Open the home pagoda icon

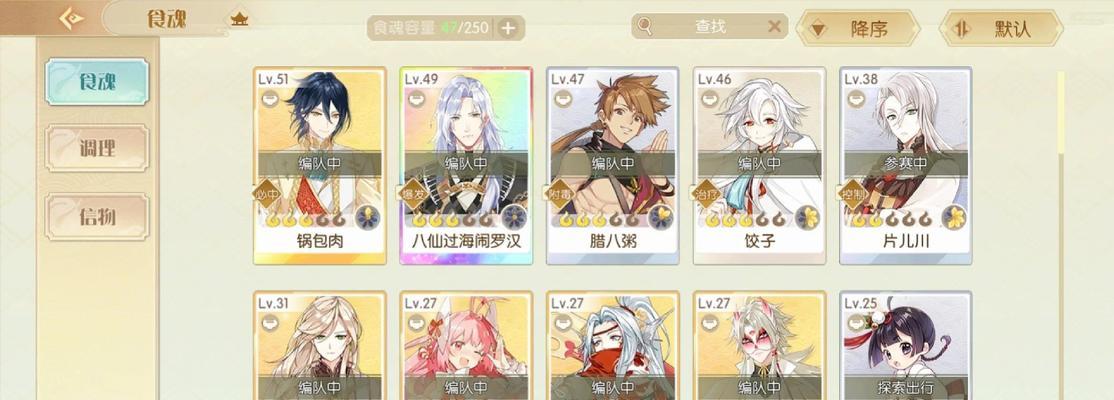click(239, 19)
